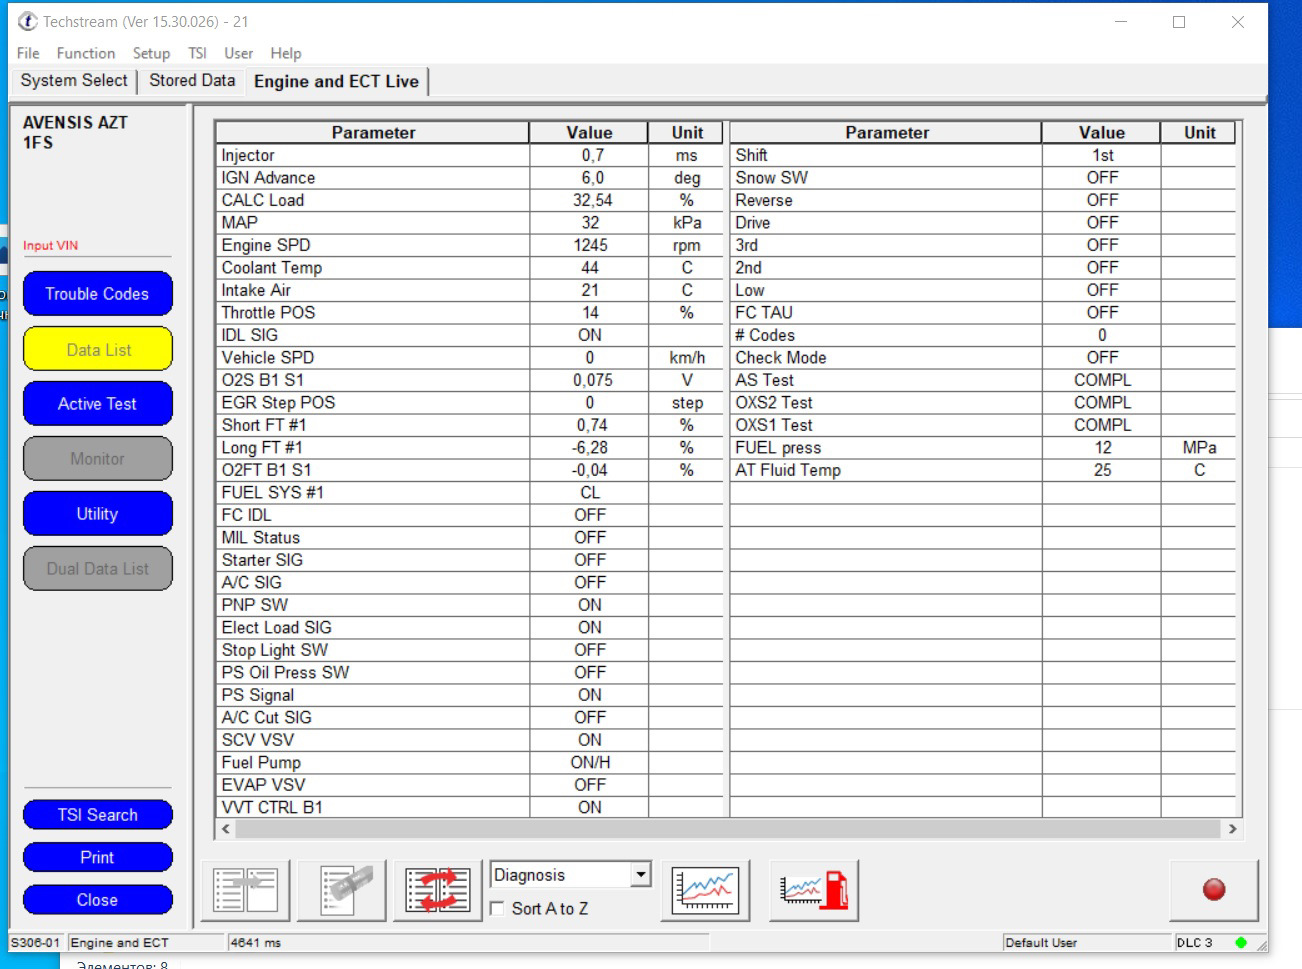Click the yellow Data List button
The width and height of the screenshot is (1302, 969).
tap(97, 349)
